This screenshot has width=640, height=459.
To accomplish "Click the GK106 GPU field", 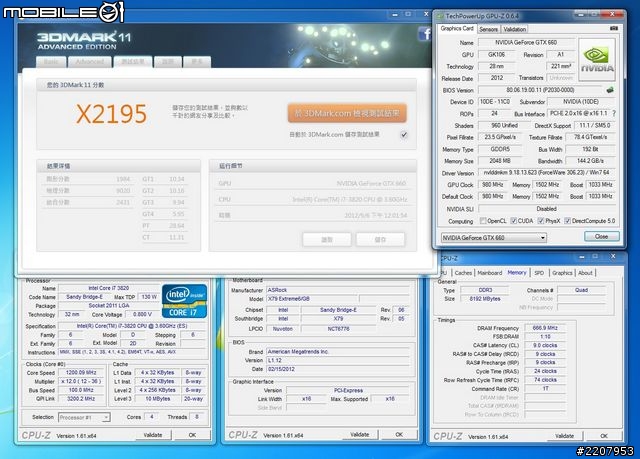I will [496, 54].
